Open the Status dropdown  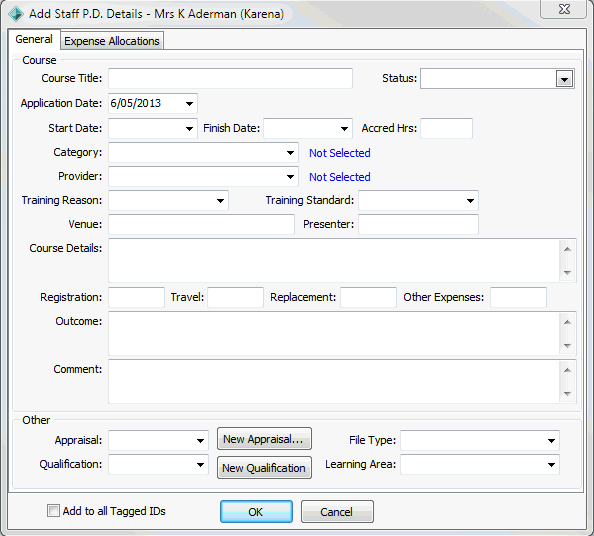tap(564, 79)
